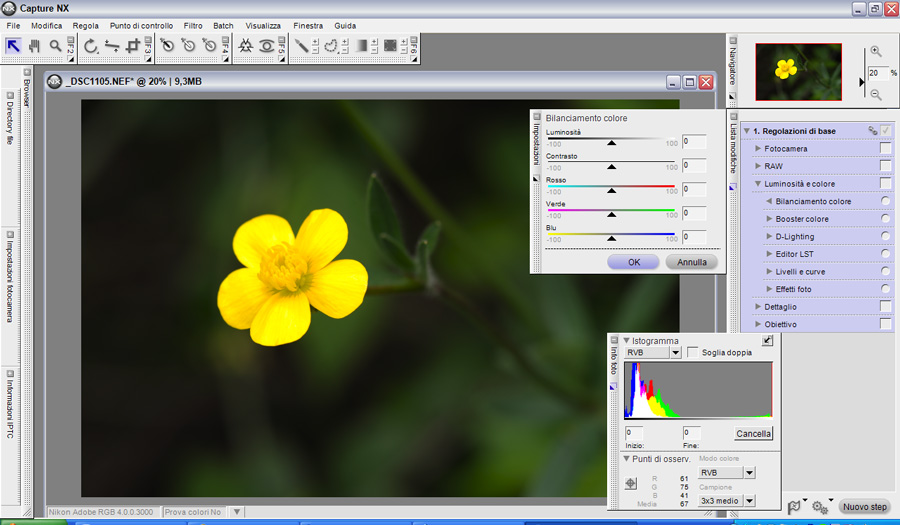This screenshot has height=525, width=900.
Task: Click the Nuovo step button
Action: pos(864,507)
